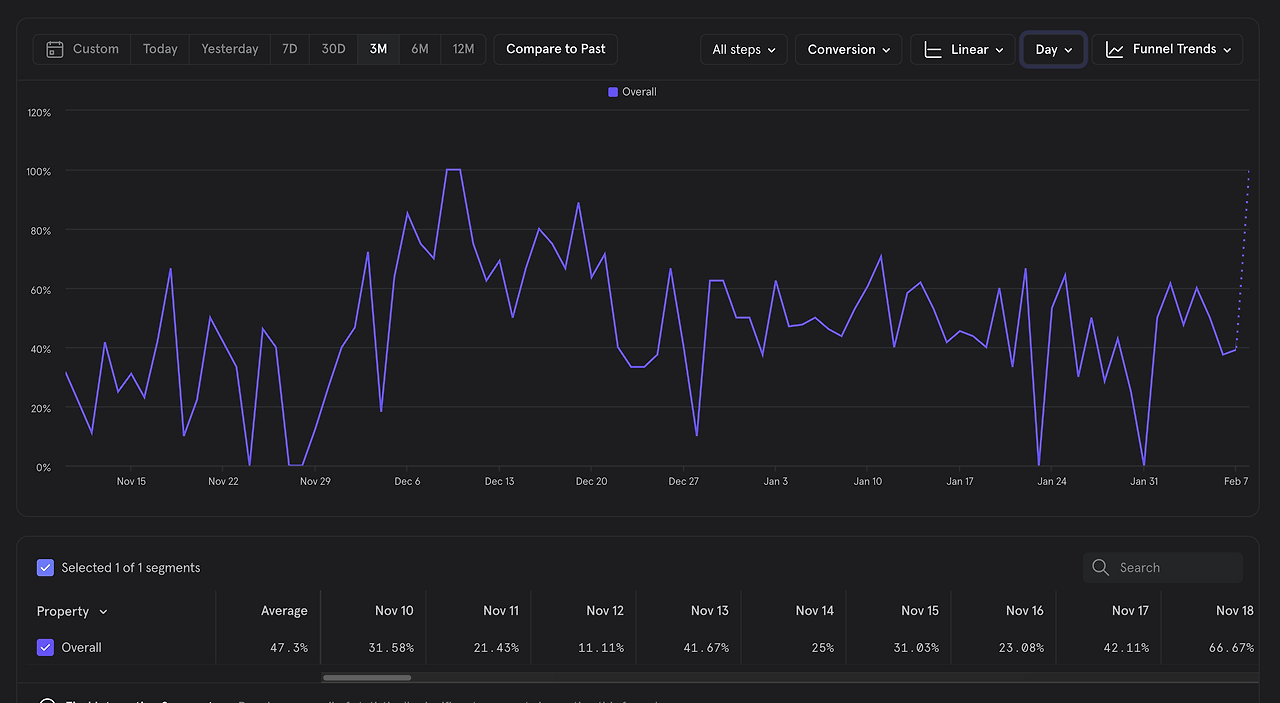Click inside the segment Search field
Screen dimensions: 1280x703
pyautogui.click(x=1163, y=567)
